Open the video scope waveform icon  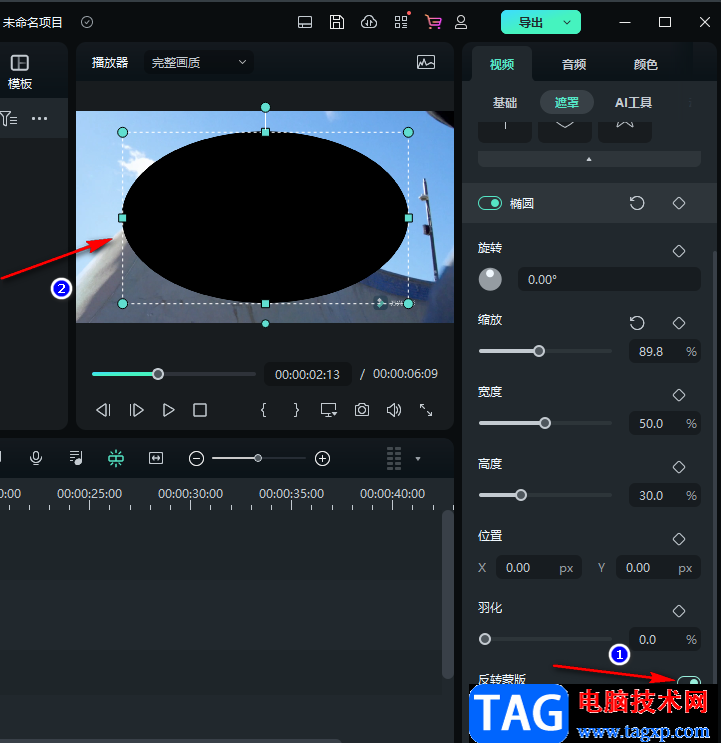[426, 62]
